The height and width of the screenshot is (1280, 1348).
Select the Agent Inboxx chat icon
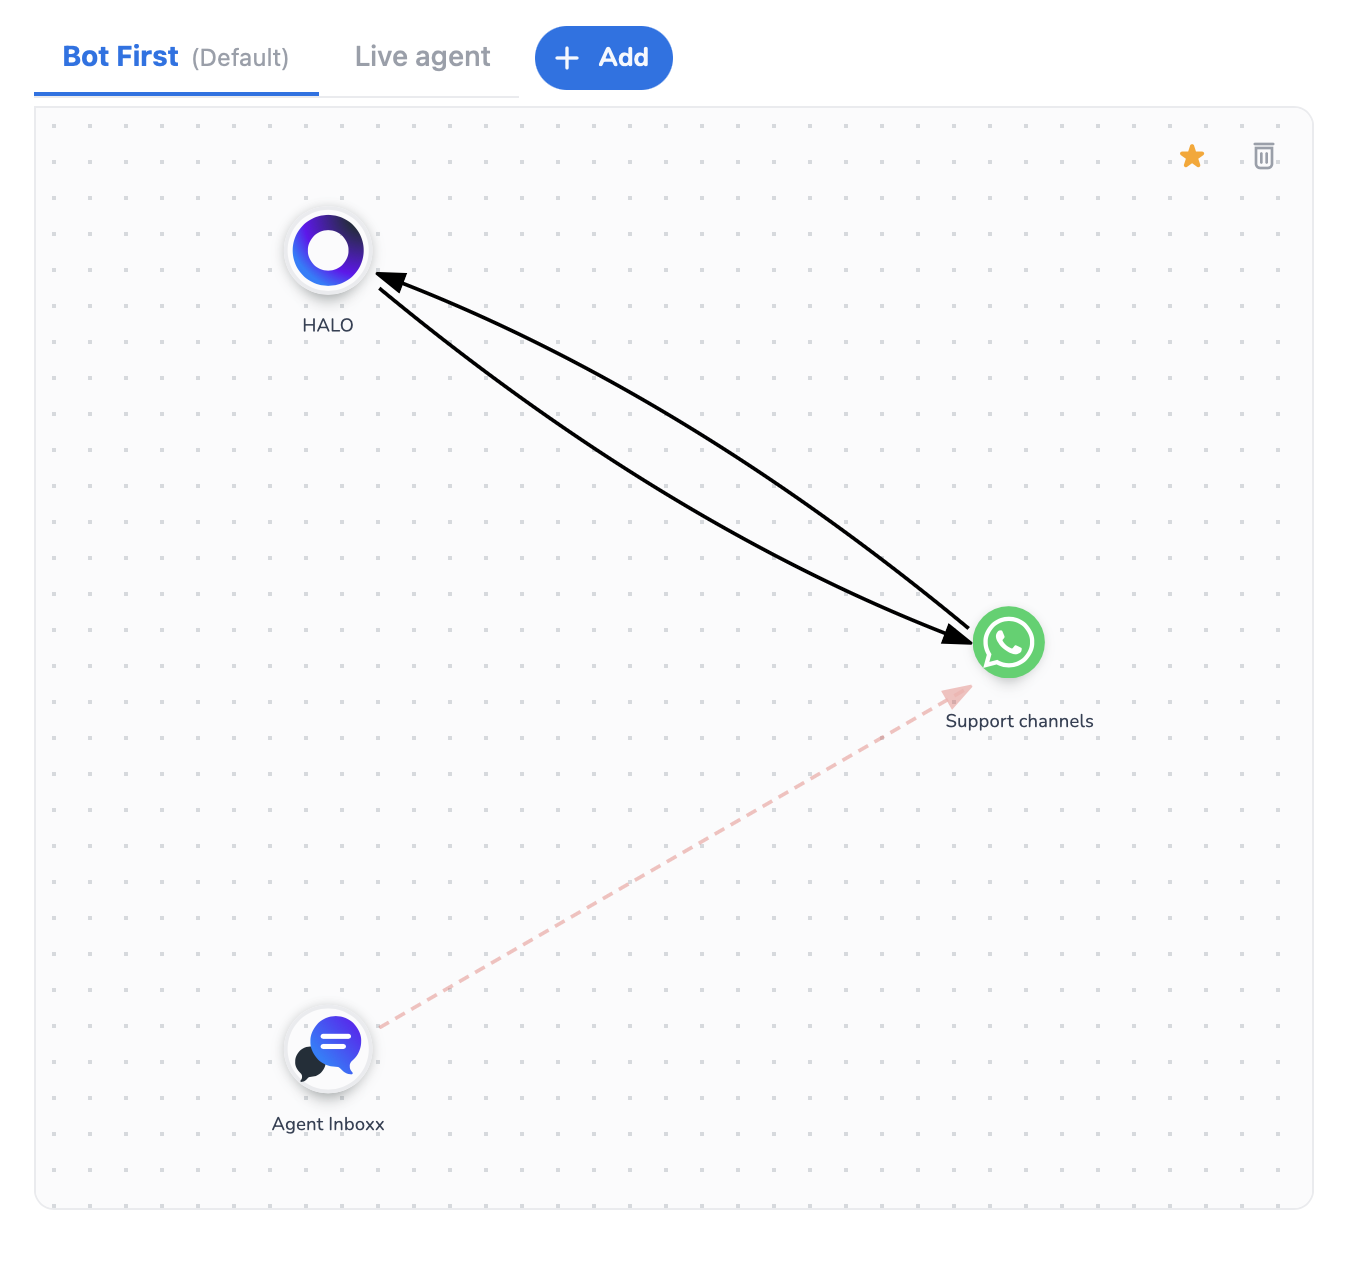point(328,1049)
